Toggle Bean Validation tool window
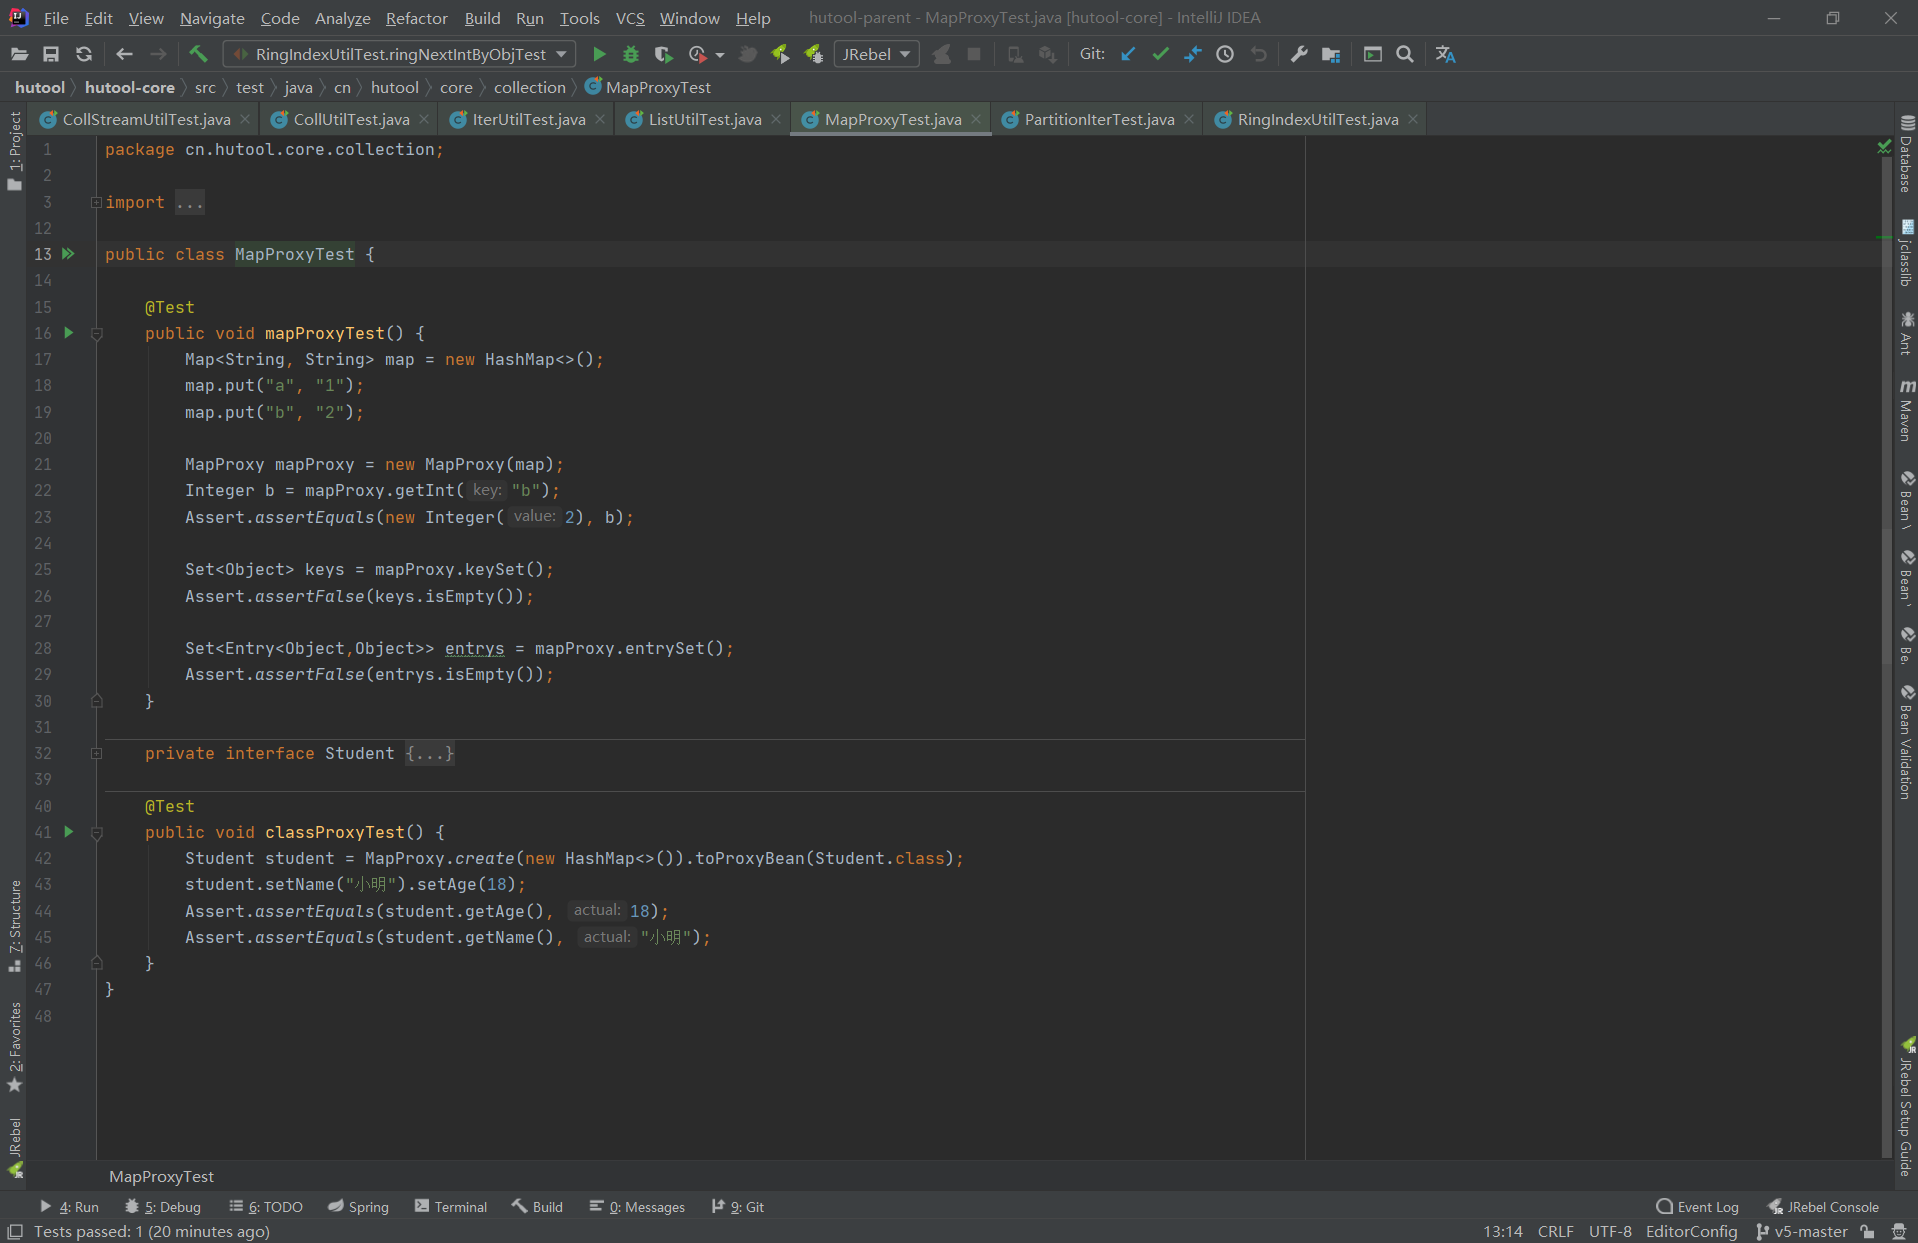The height and width of the screenshot is (1243, 1918). click(x=1906, y=741)
